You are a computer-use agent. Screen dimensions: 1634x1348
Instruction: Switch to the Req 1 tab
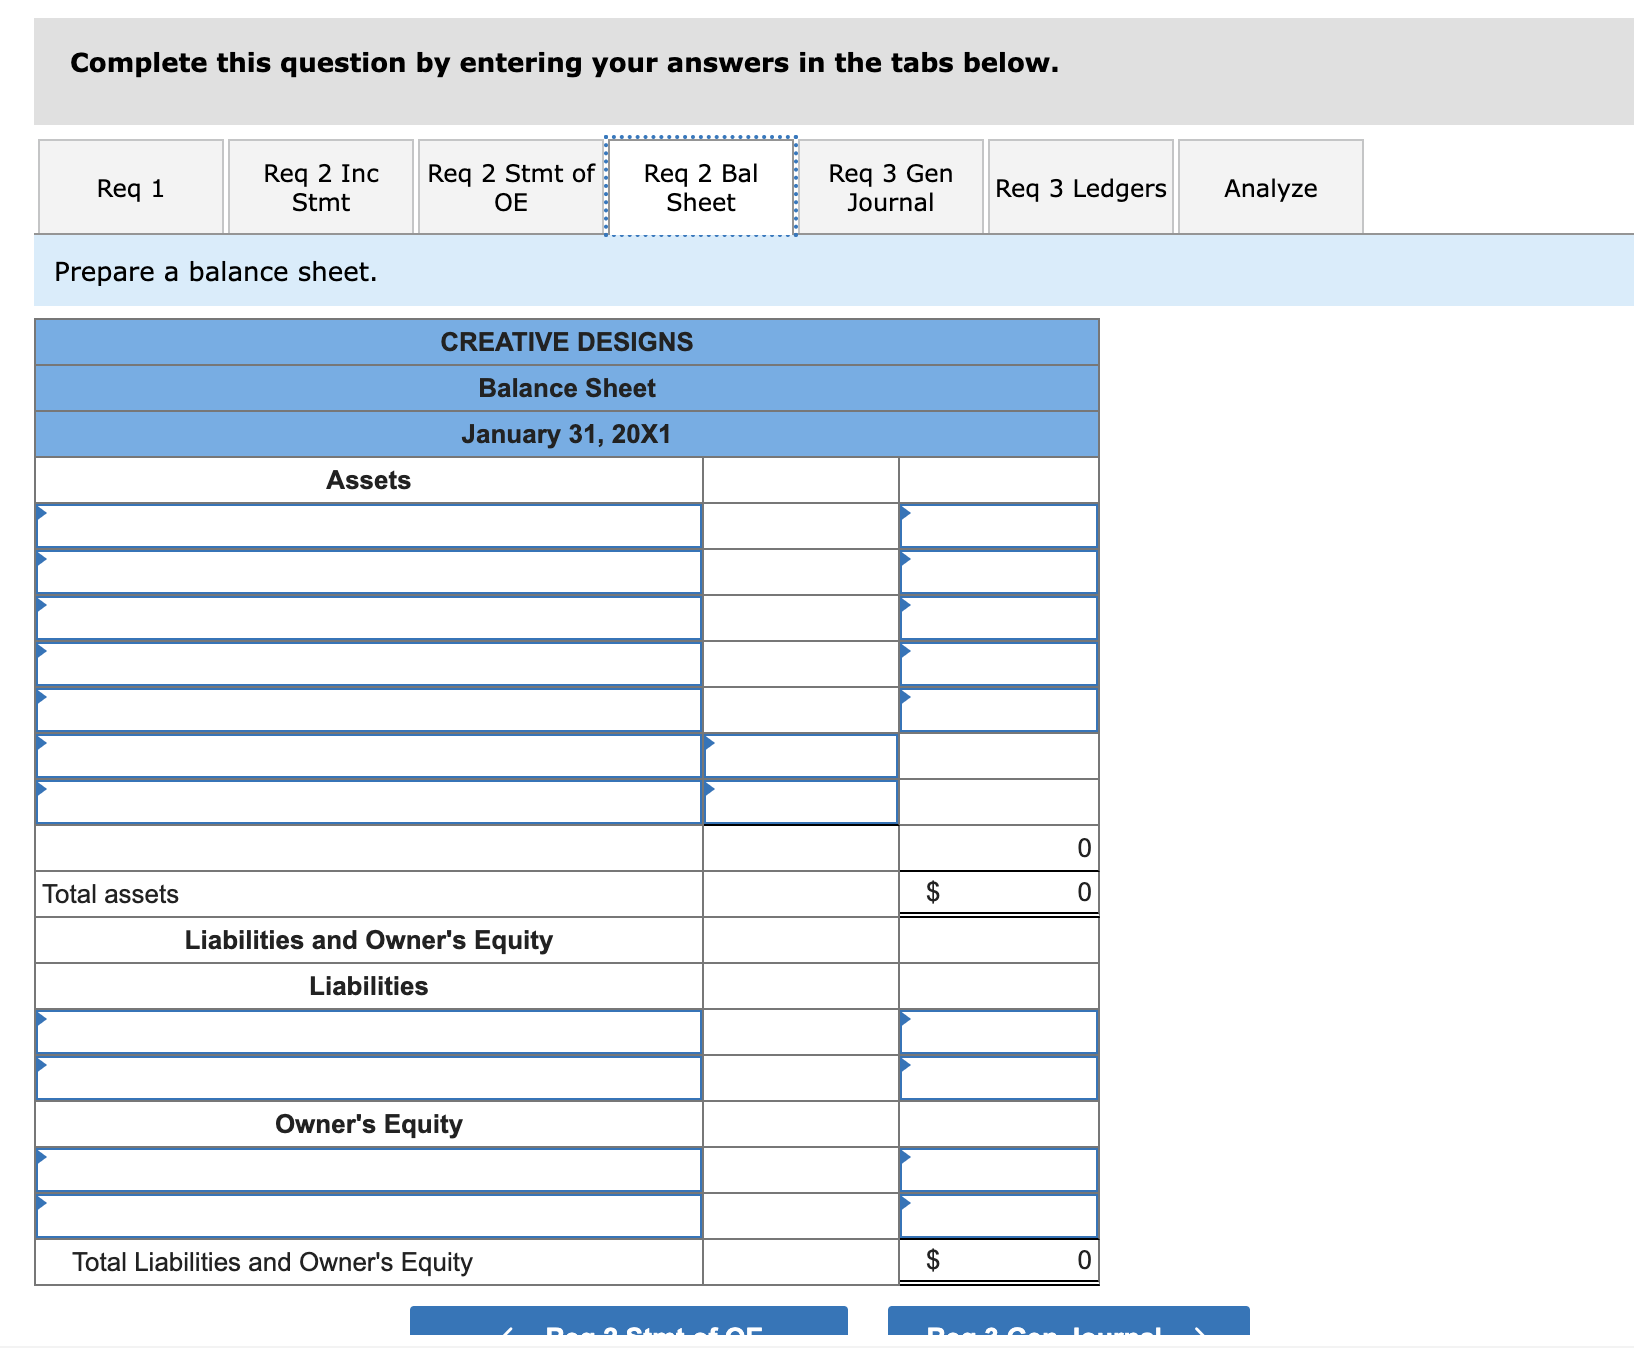[x=130, y=186]
